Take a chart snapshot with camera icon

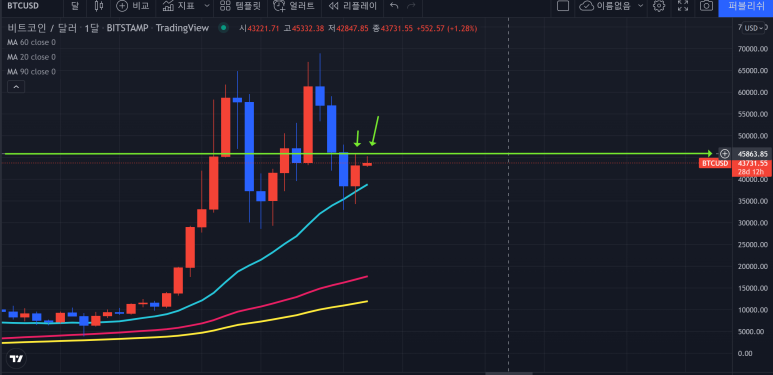click(706, 6)
